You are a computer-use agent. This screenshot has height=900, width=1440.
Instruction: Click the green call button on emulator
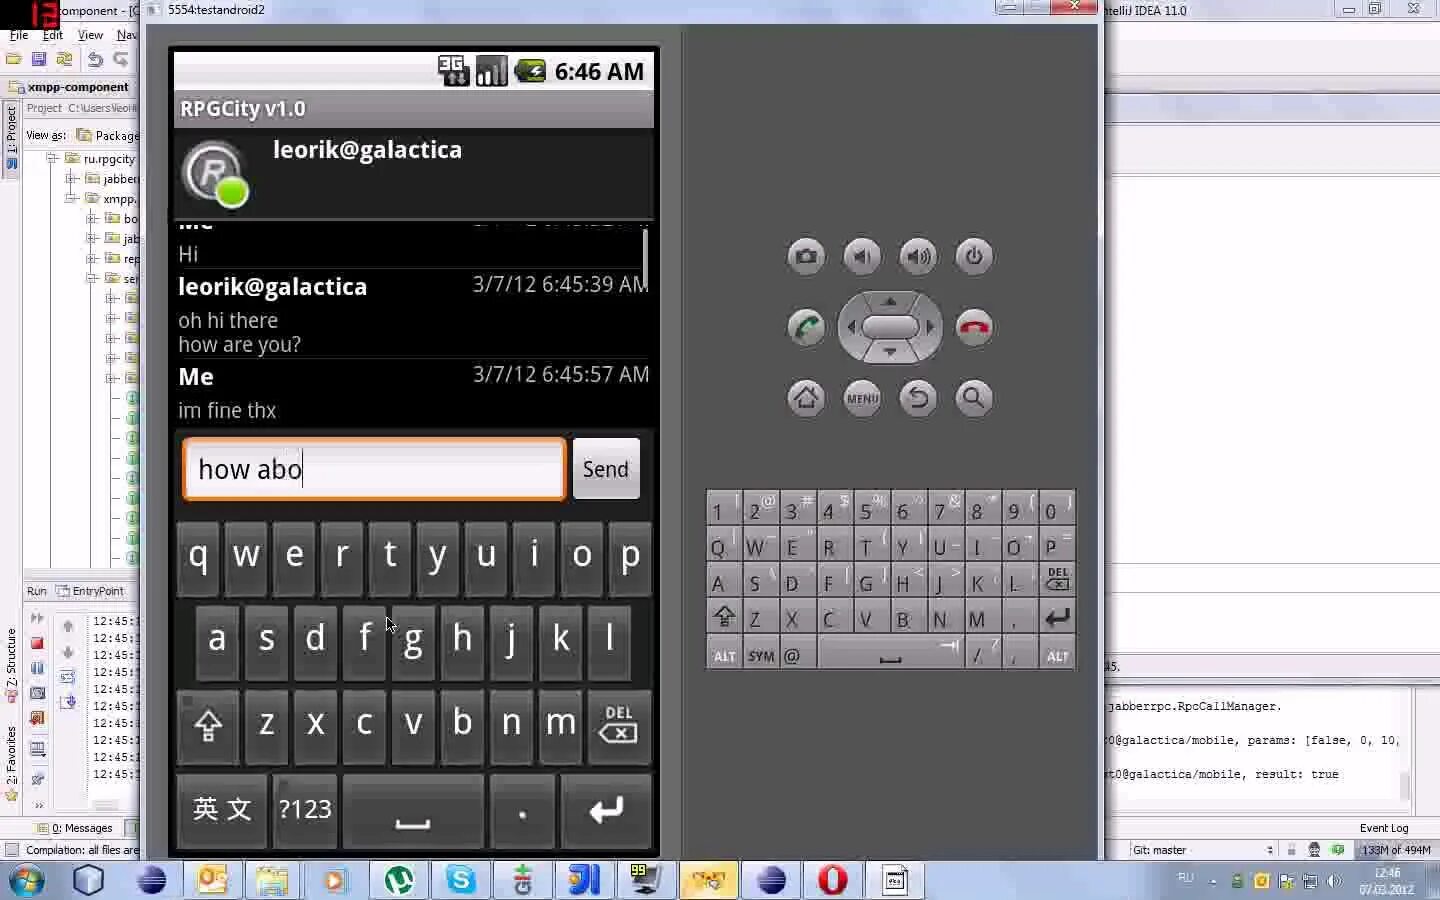point(806,327)
